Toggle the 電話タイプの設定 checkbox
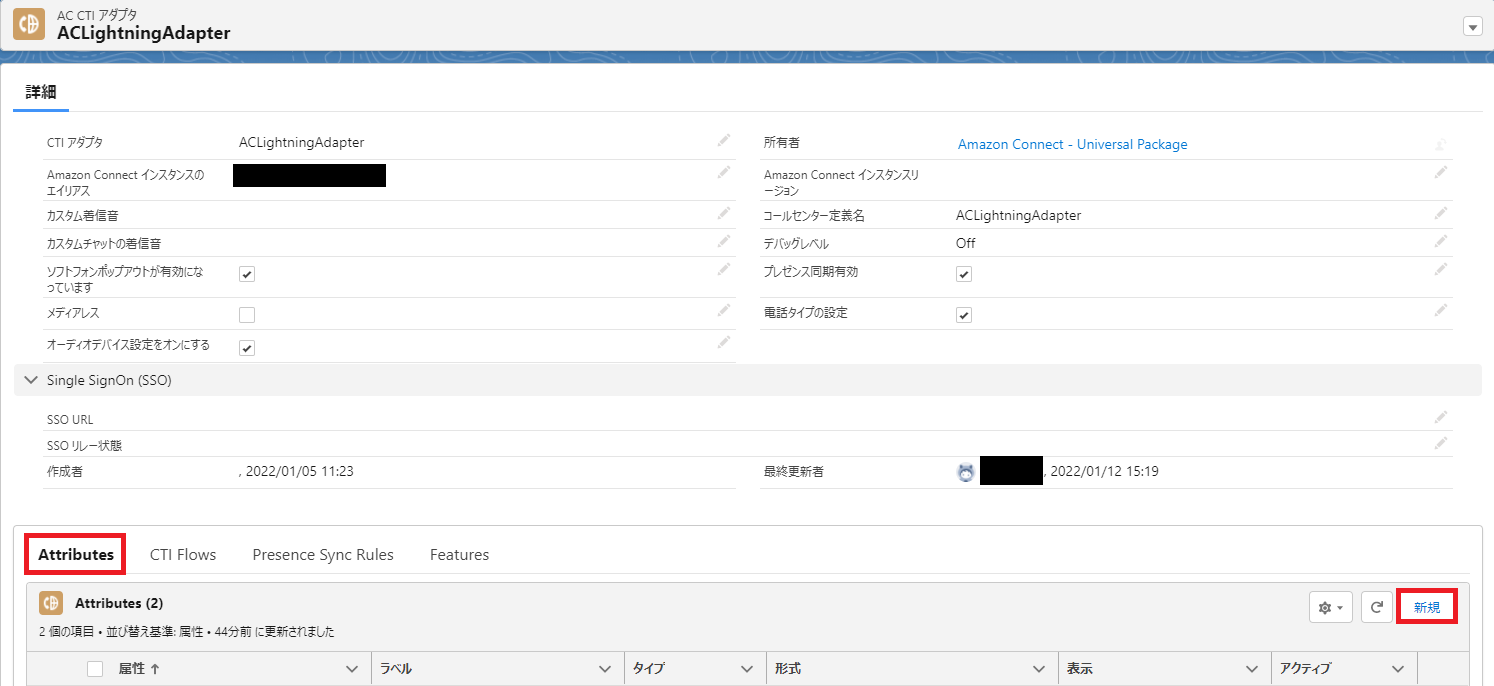 point(964,315)
